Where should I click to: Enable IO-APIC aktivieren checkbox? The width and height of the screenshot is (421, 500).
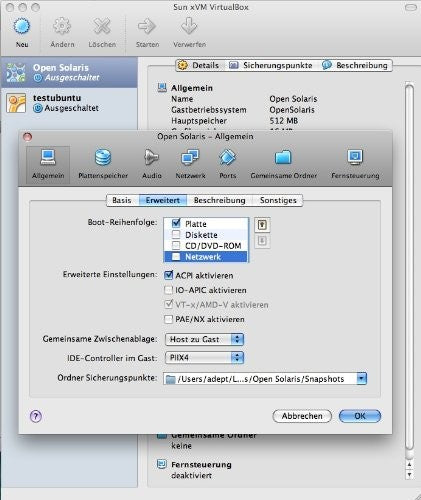[169, 290]
